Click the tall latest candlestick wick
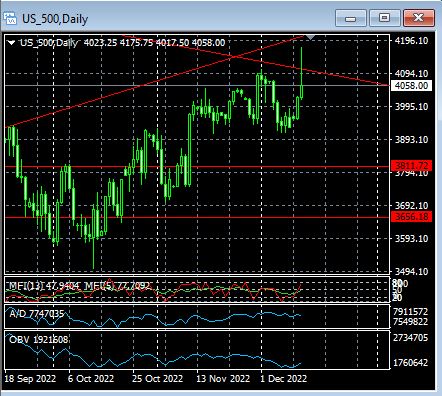Viewport: 442px width, 396px height. (x=301, y=67)
